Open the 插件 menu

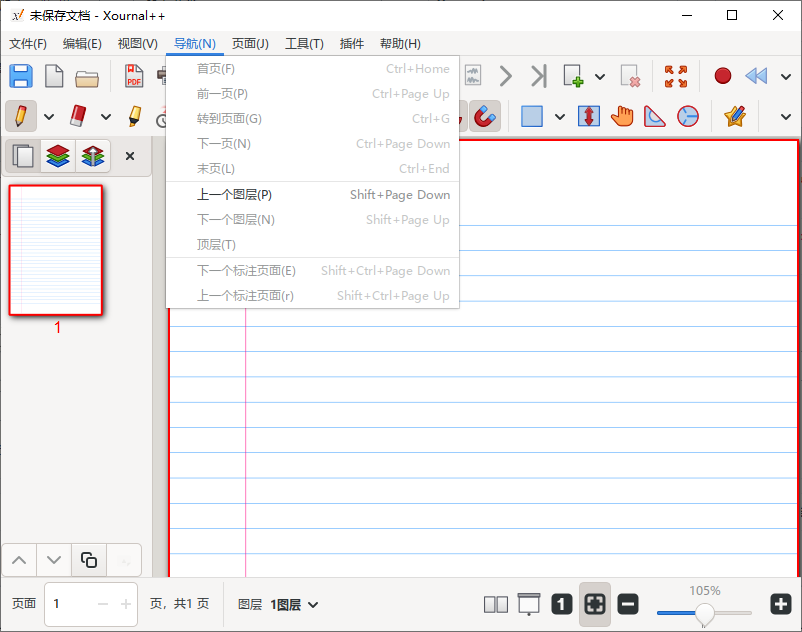(x=352, y=44)
